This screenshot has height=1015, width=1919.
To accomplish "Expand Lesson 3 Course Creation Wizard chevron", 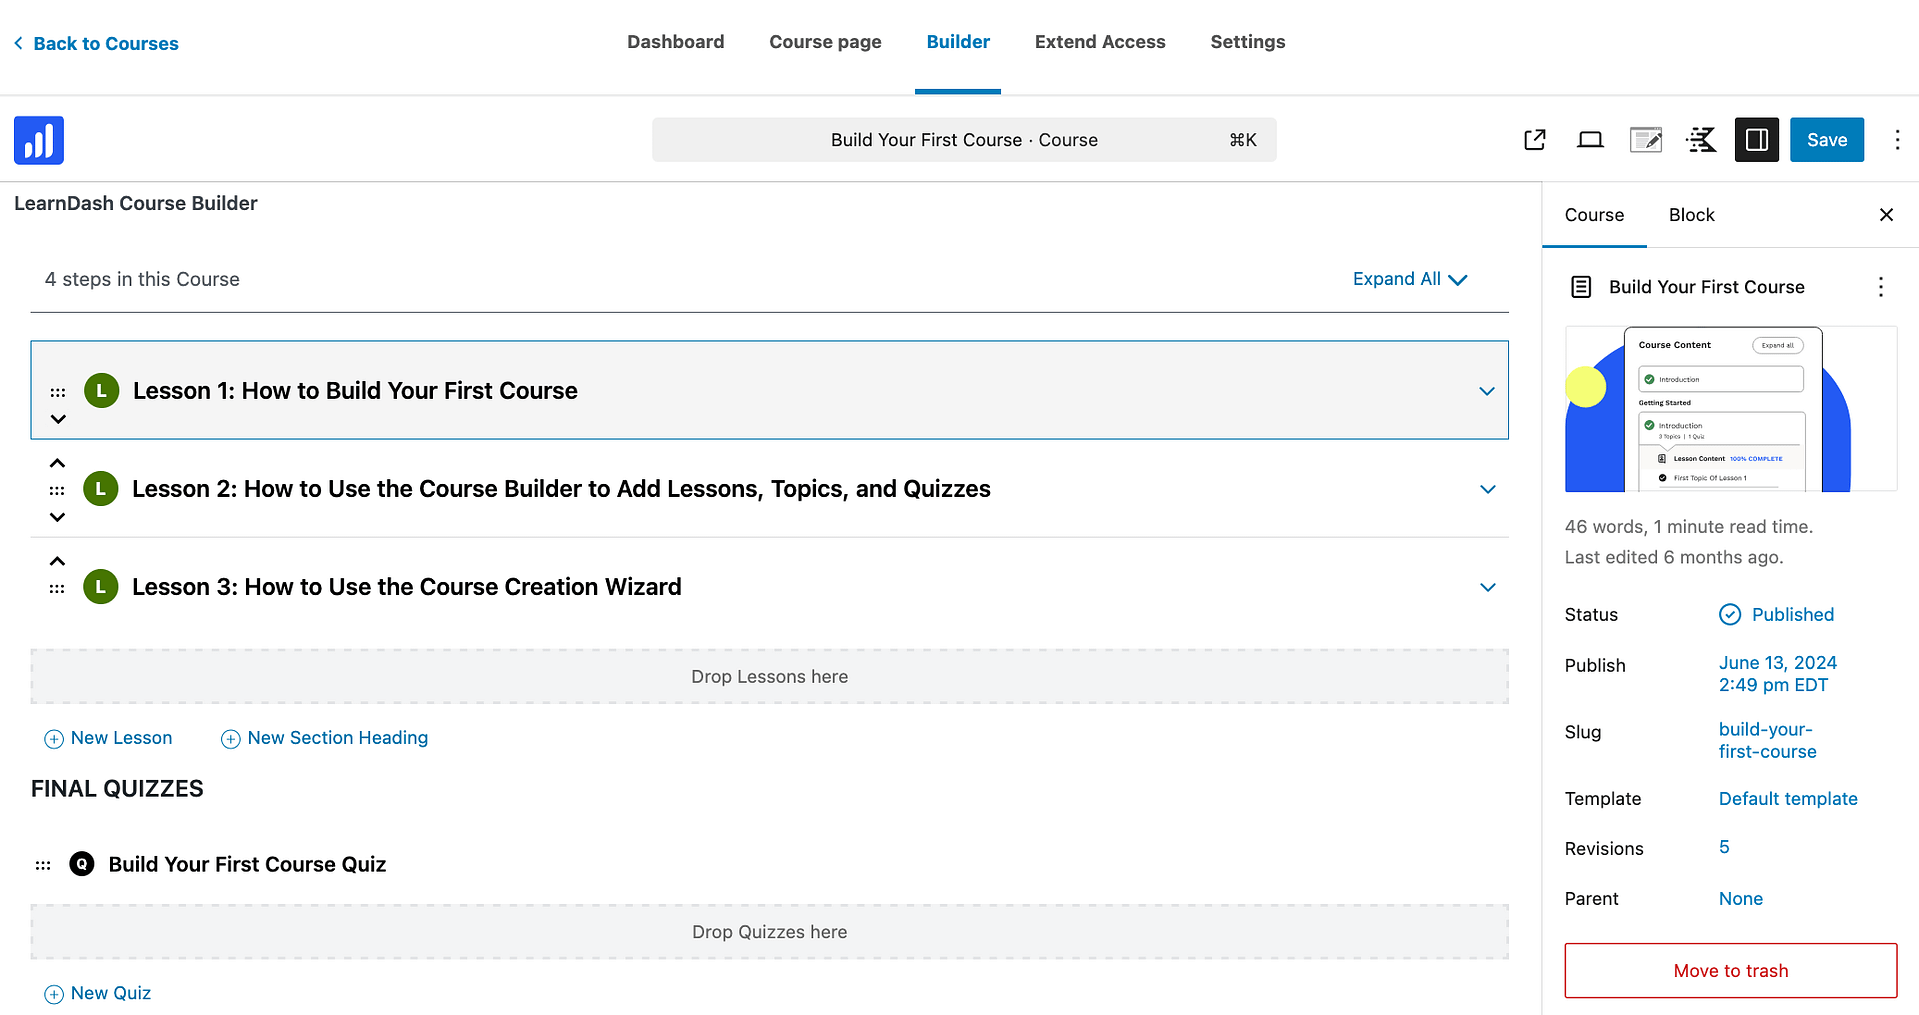I will pyautogui.click(x=1487, y=587).
